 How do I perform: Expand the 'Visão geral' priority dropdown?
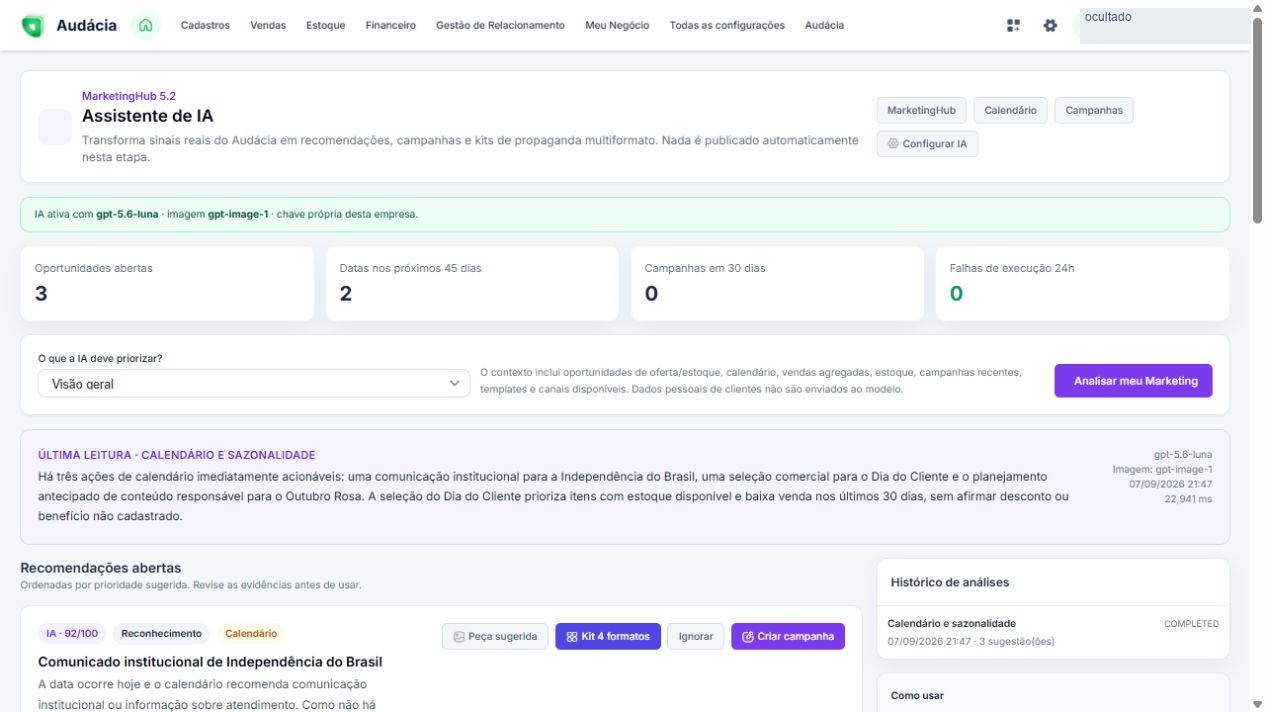(x=254, y=383)
